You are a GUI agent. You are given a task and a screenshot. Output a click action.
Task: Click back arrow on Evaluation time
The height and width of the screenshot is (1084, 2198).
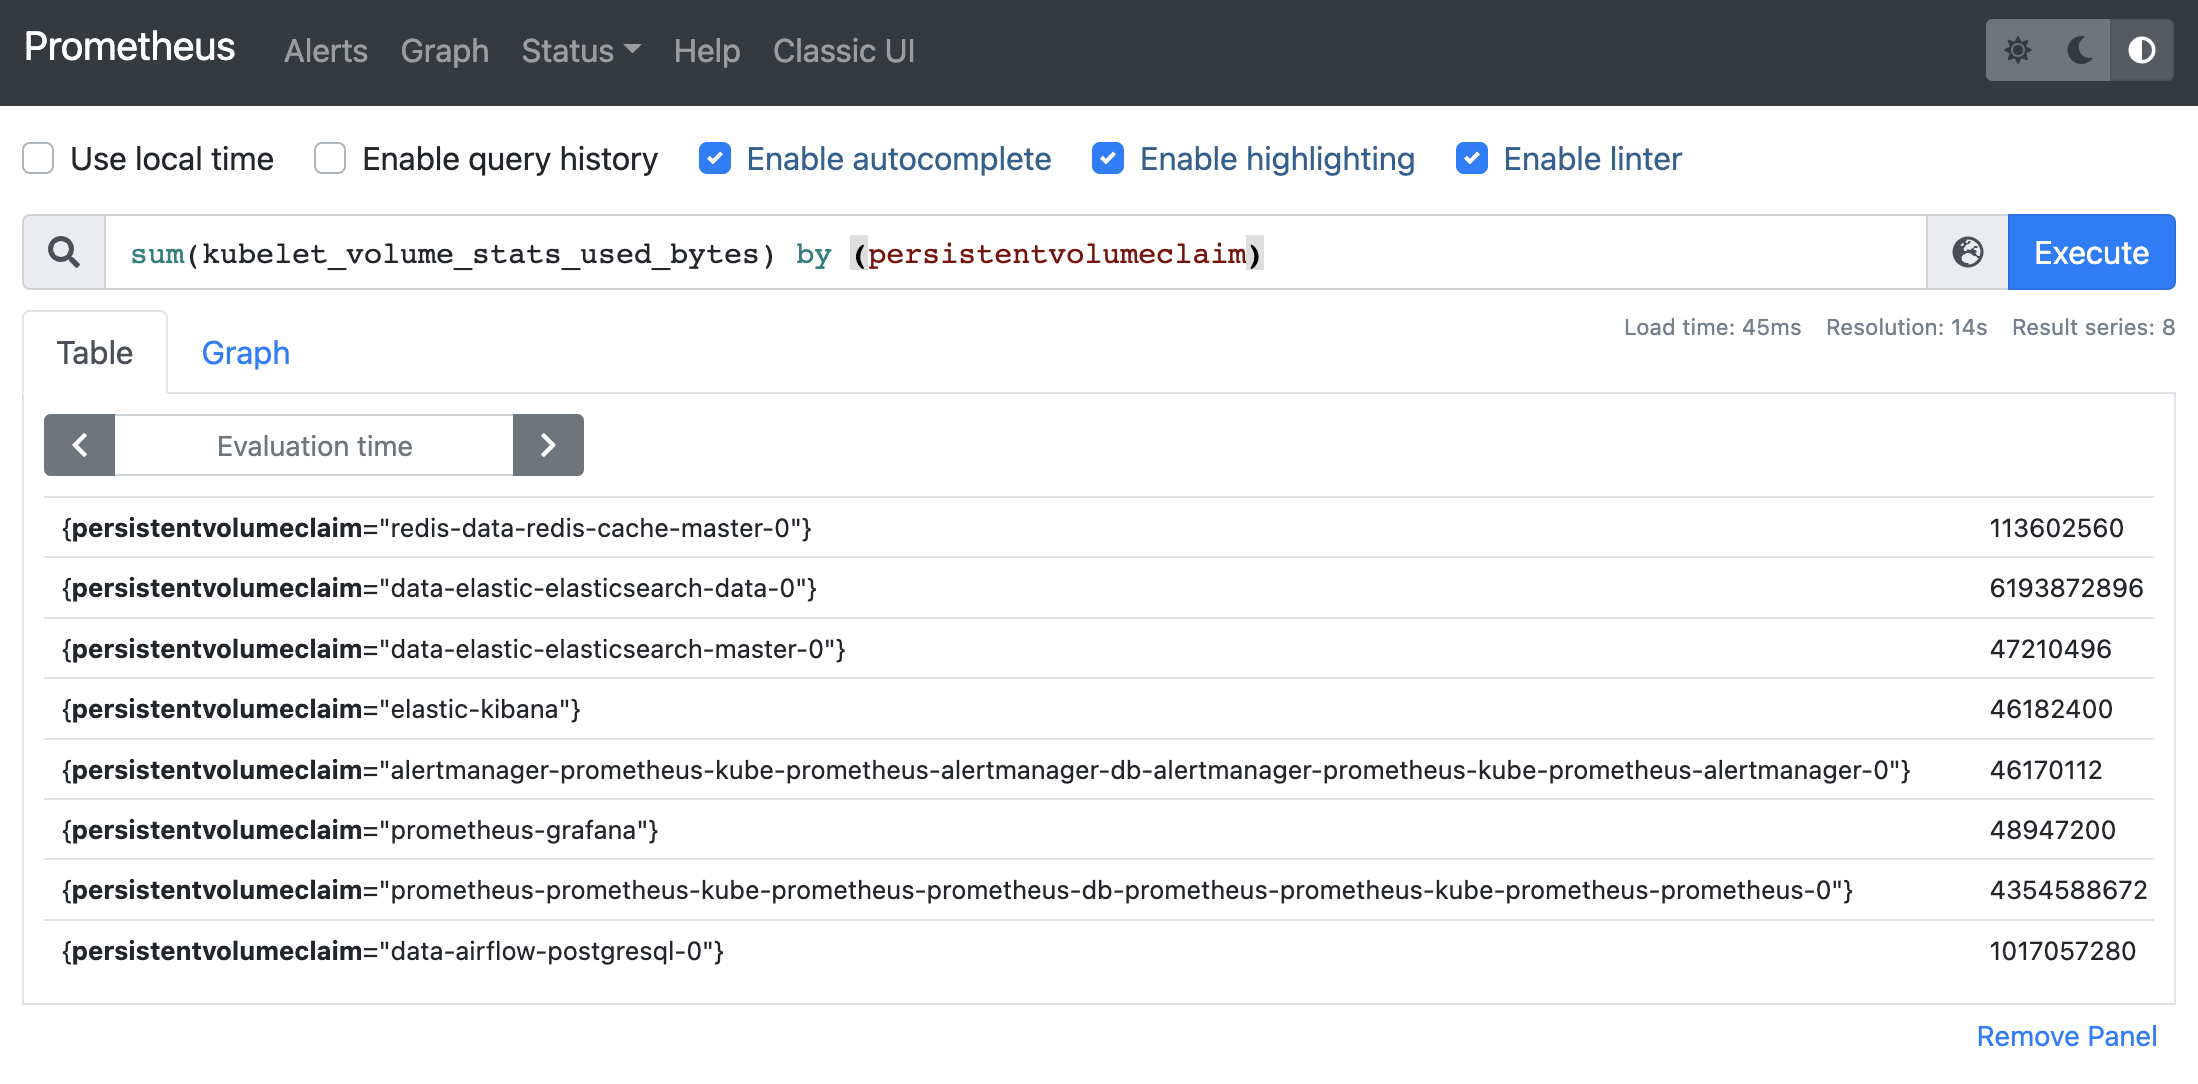(x=78, y=445)
